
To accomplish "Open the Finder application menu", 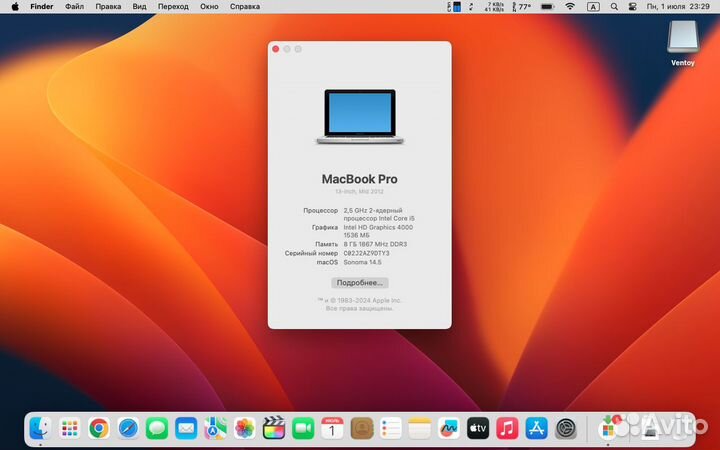I will 42,6.
